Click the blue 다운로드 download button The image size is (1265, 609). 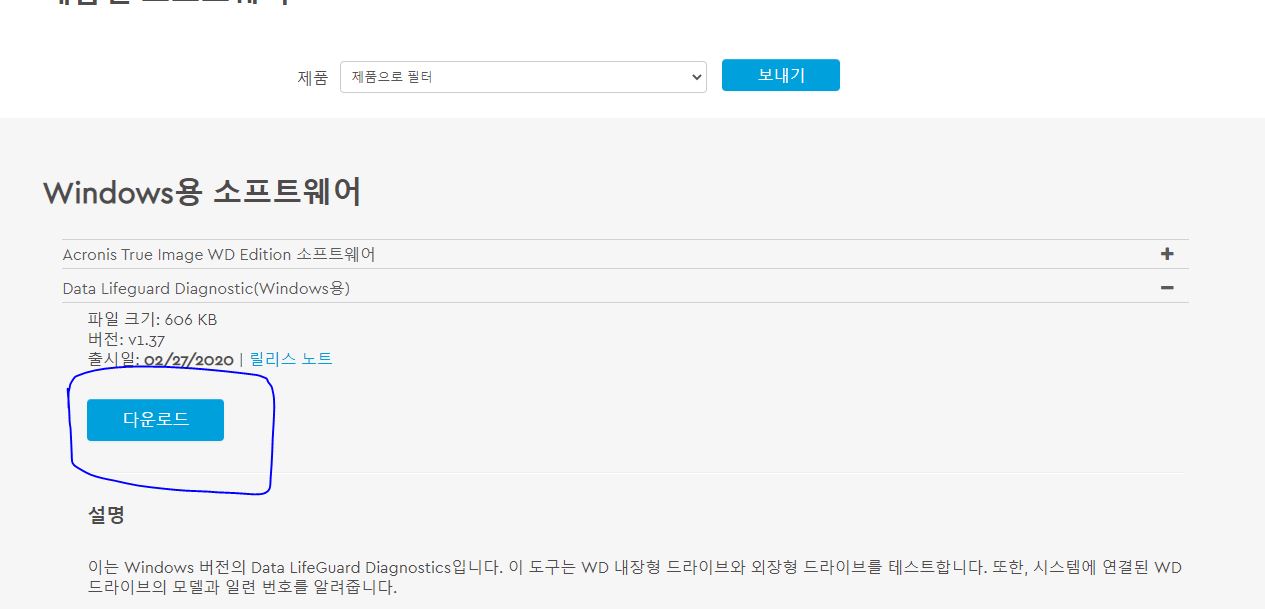click(155, 420)
